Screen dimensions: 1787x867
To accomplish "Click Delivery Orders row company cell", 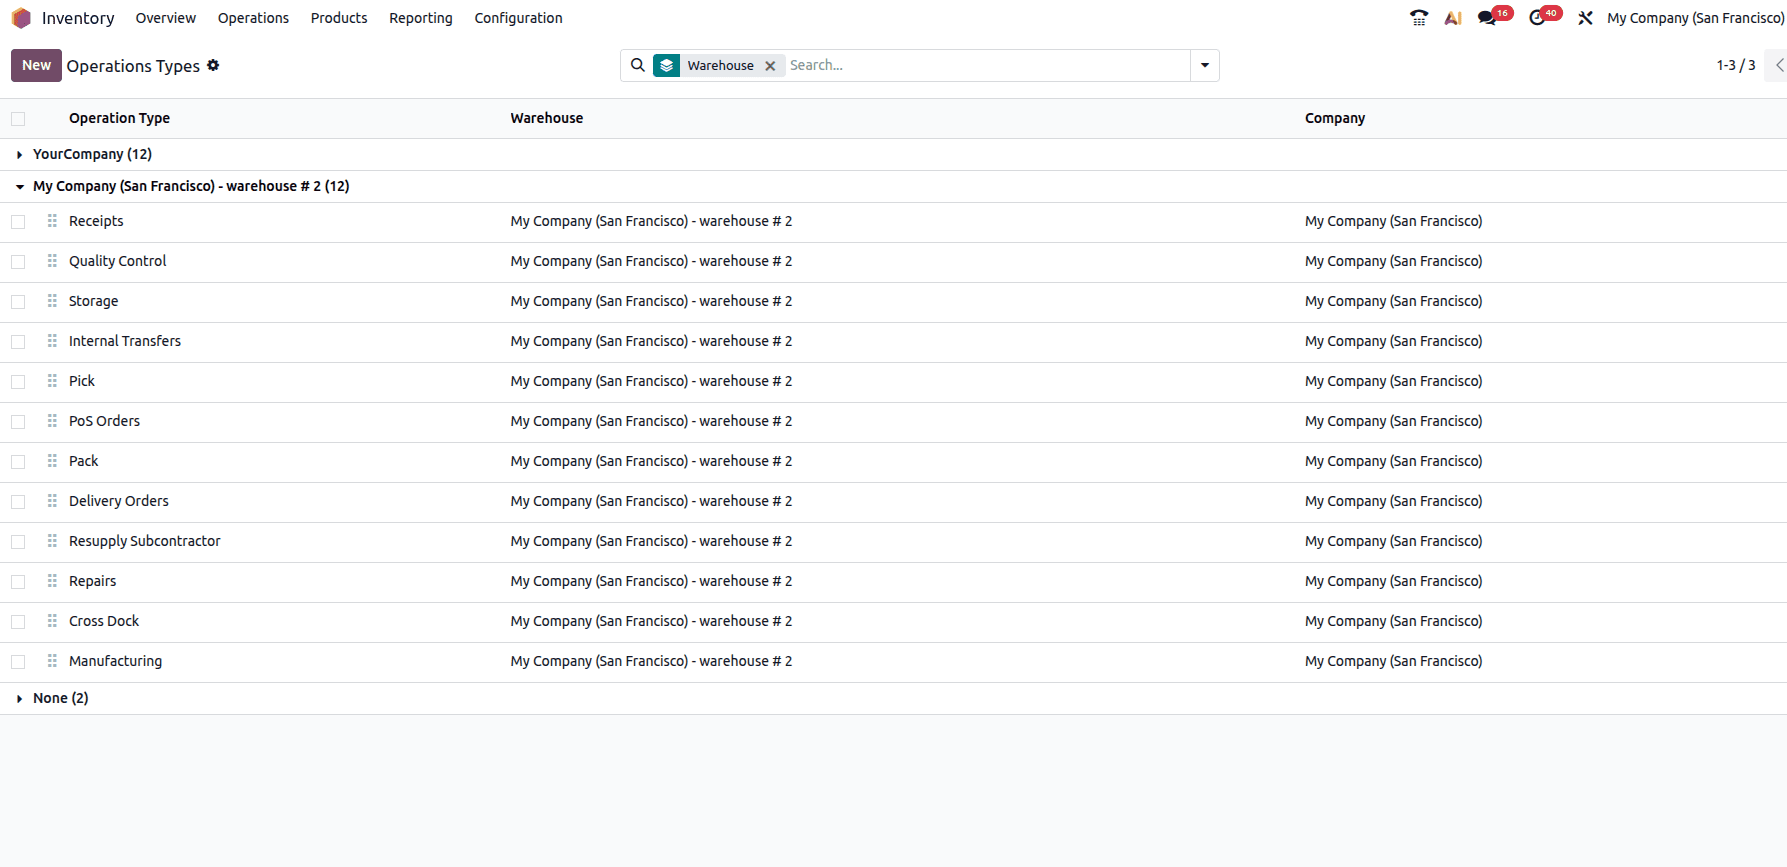I will point(1393,501).
